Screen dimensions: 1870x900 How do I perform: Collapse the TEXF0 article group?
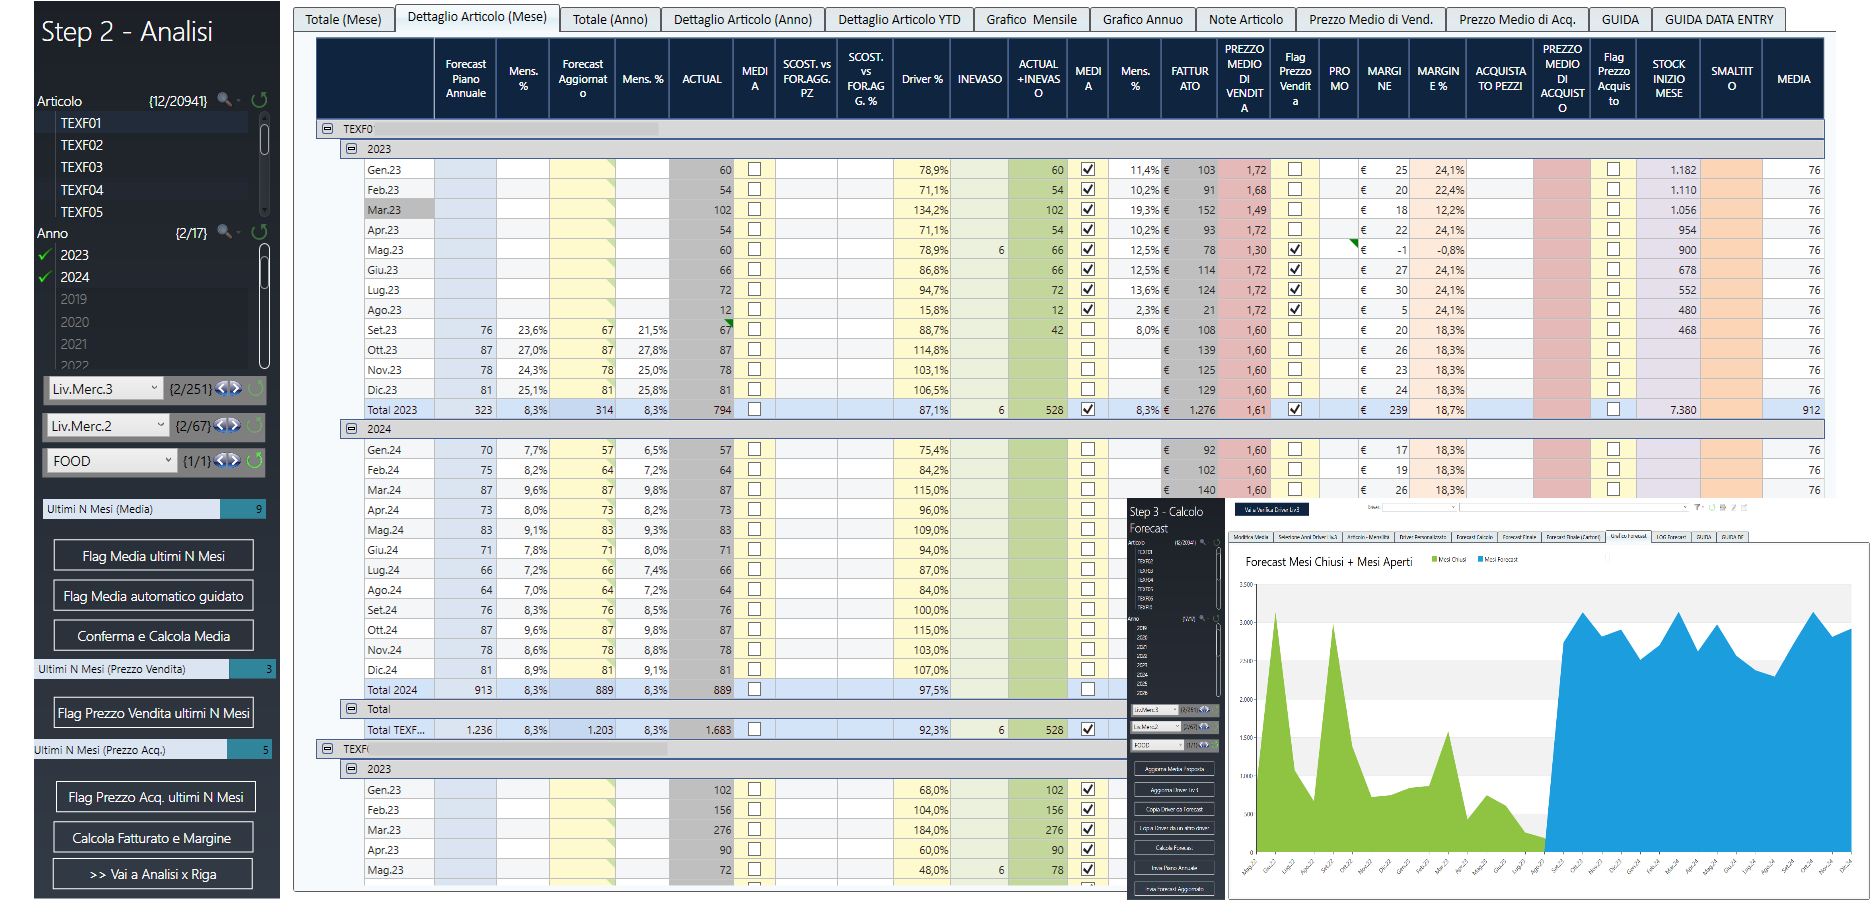327,129
